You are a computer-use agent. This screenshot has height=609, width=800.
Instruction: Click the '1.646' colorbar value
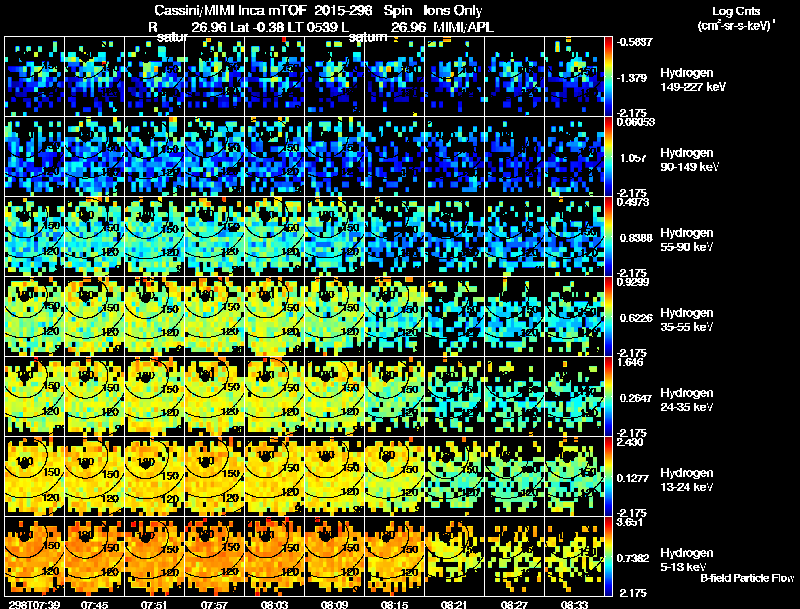pos(630,362)
